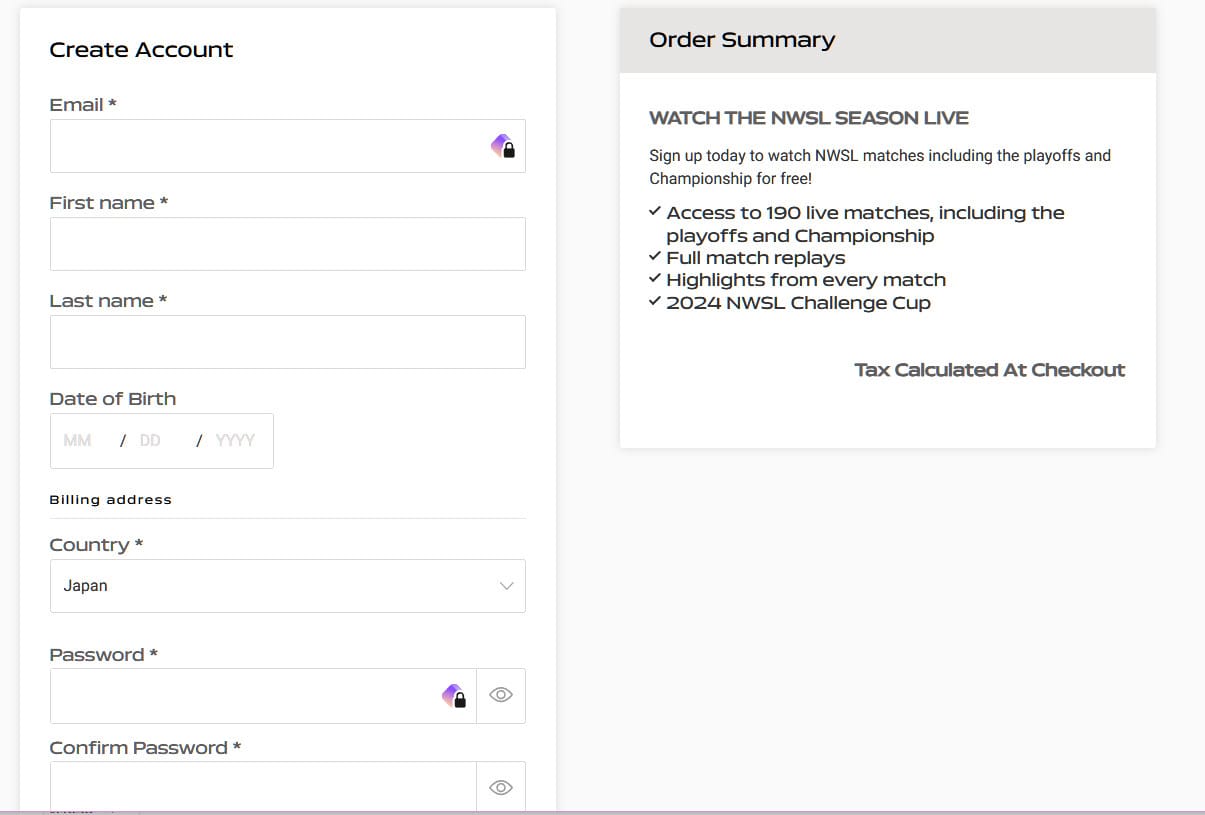Click the DD day field in Date of Birth

(150, 440)
